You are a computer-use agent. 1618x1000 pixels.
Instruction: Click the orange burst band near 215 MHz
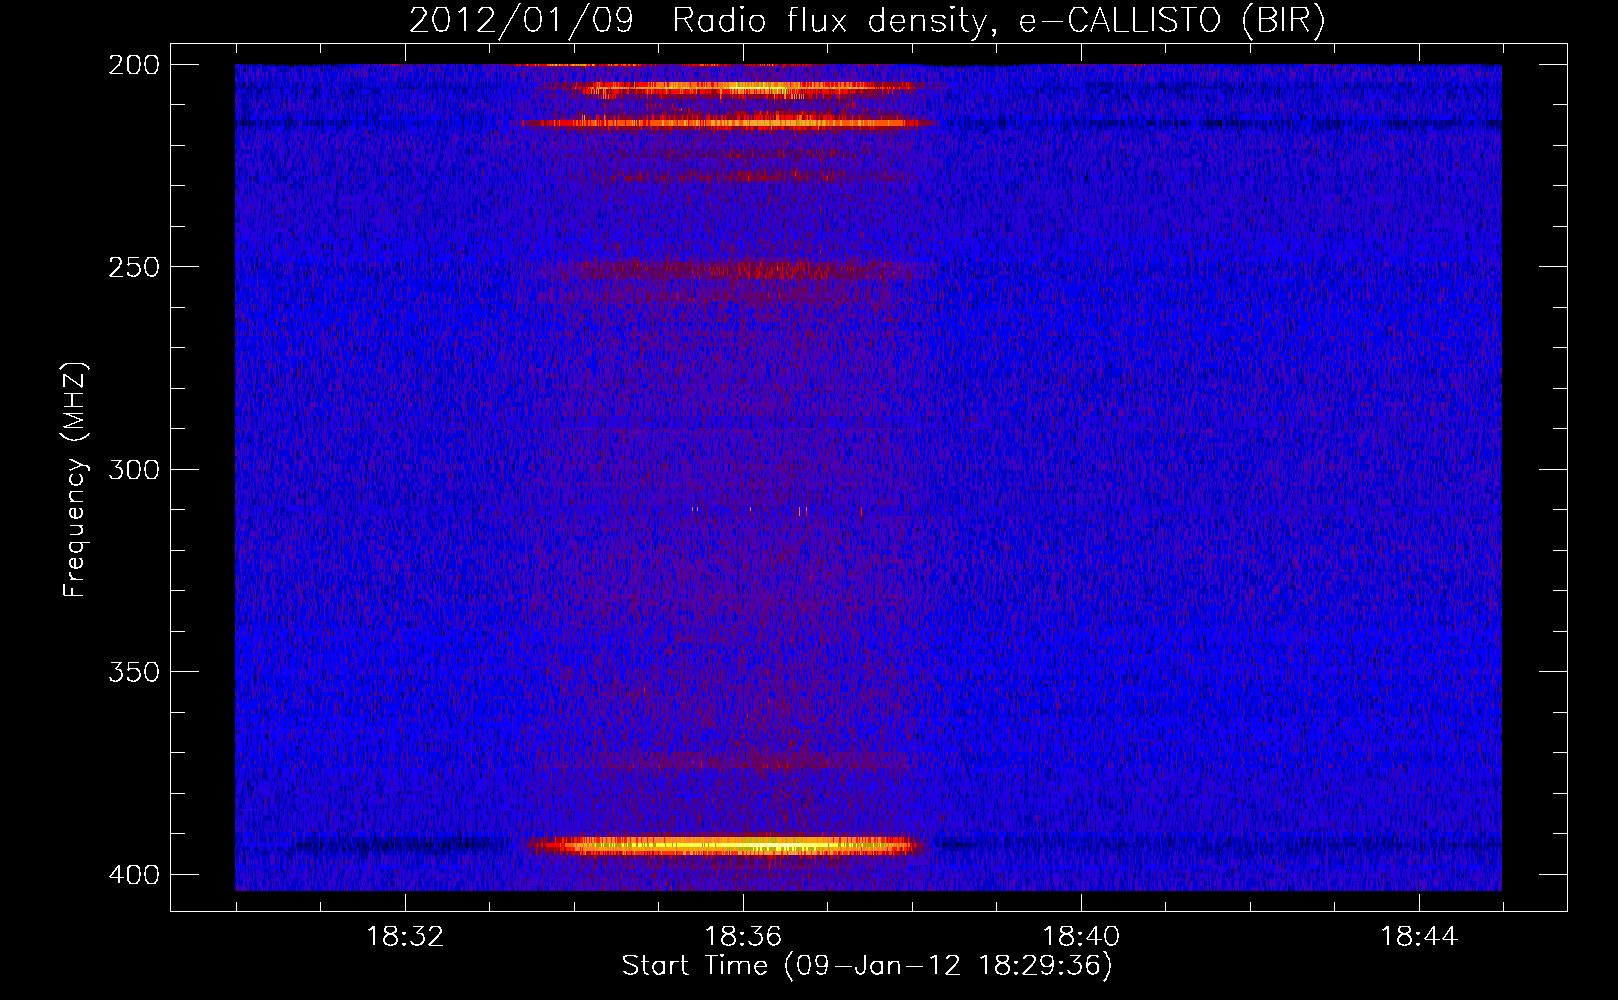coord(726,123)
